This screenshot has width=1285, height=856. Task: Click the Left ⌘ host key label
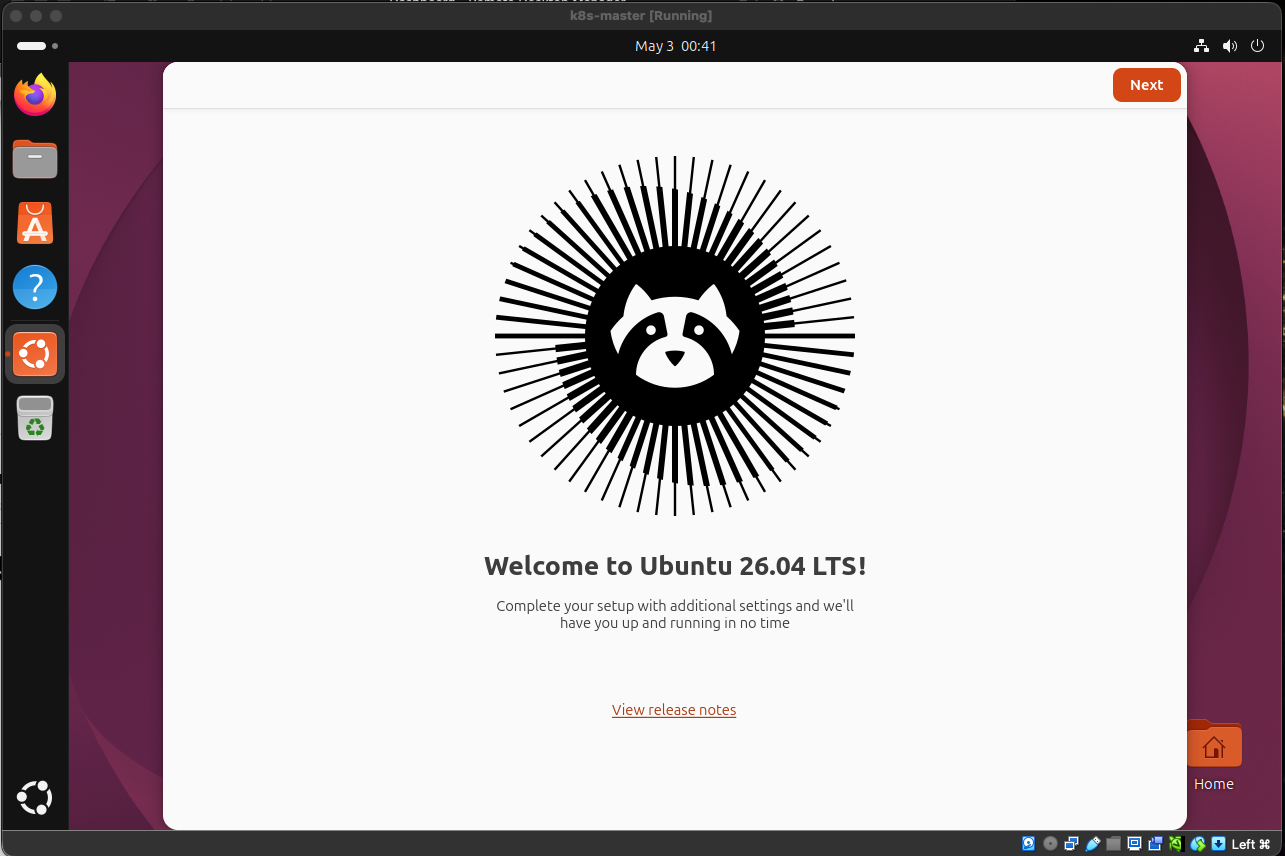coord(1251,844)
